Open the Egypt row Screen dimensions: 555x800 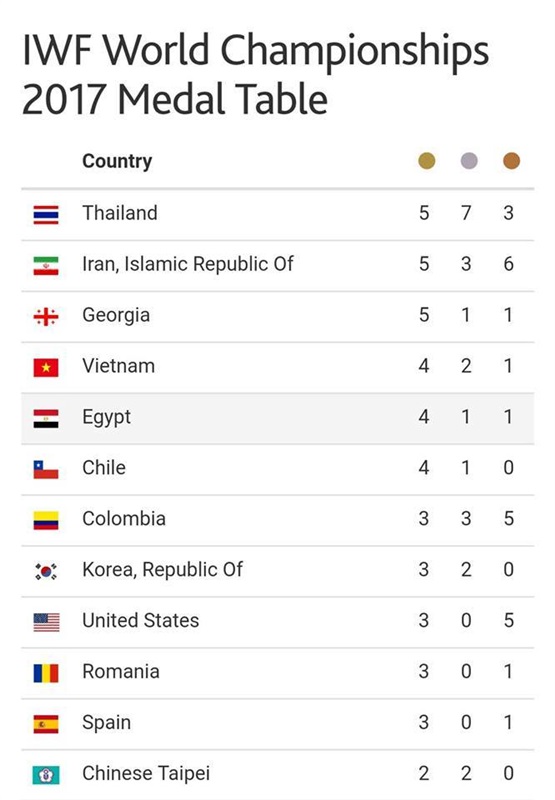tap(278, 418)
